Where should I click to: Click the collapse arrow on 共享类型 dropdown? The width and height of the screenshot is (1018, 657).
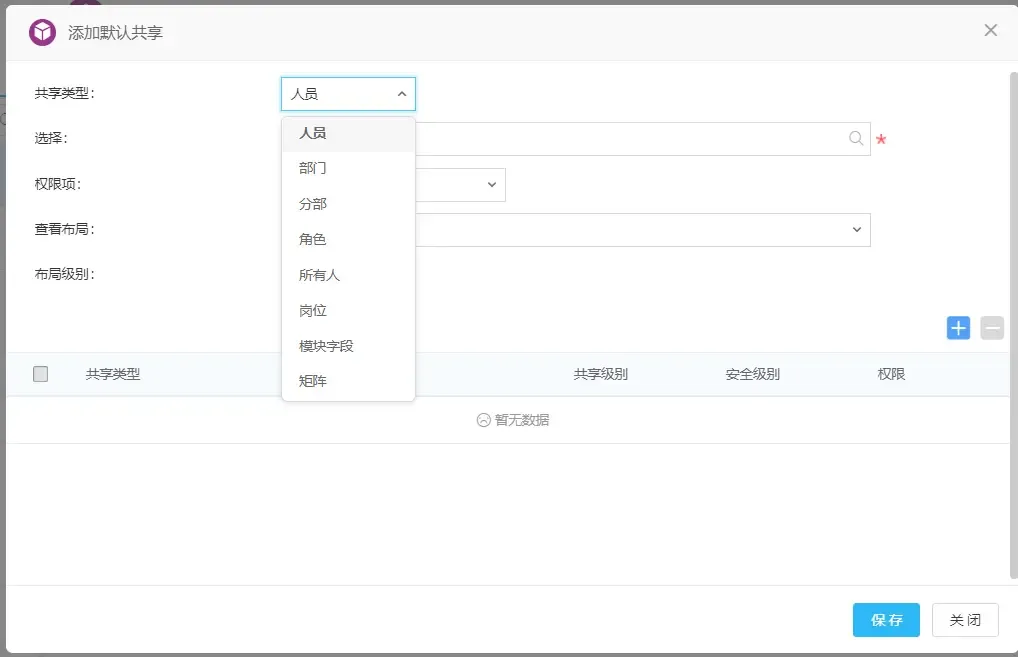[403, 93]
